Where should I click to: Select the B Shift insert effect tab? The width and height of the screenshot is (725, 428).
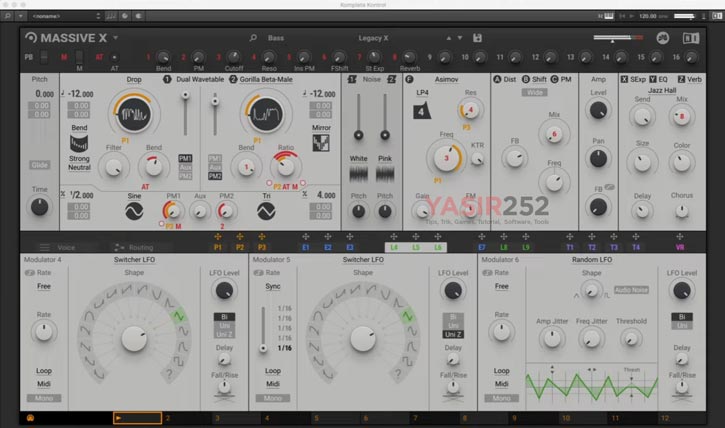tap(534, 79)
